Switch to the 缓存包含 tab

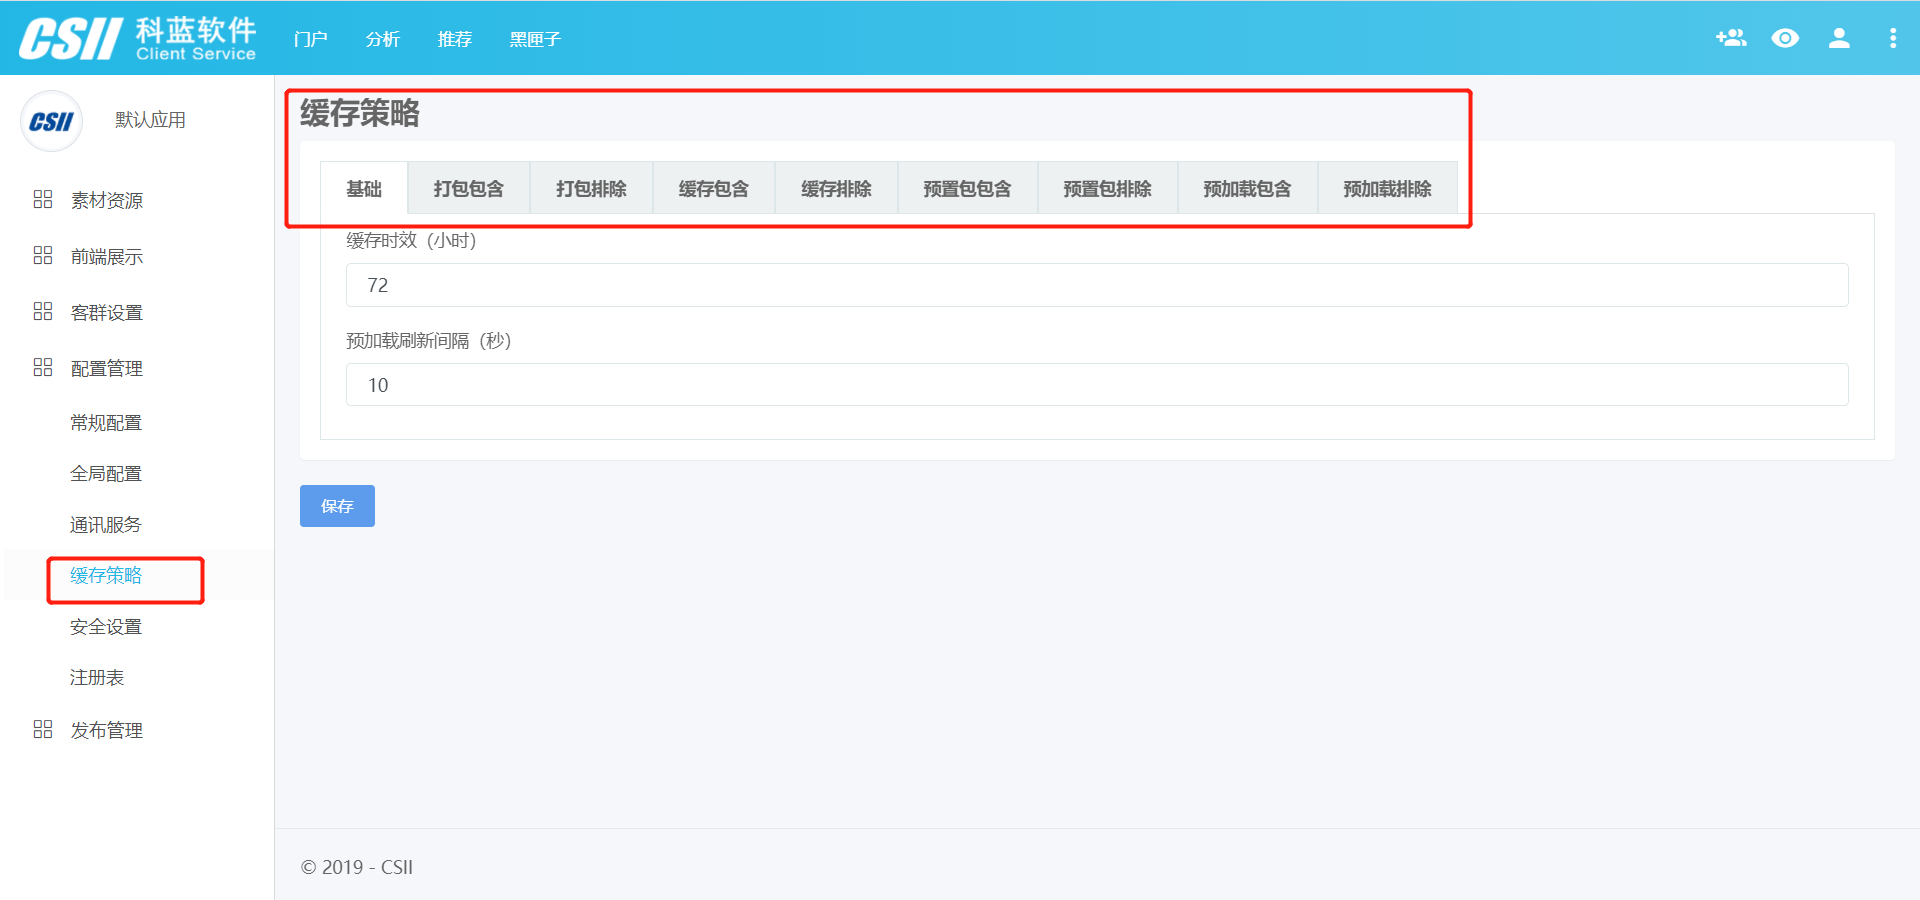pyautogui.click(x=714, y=188)
